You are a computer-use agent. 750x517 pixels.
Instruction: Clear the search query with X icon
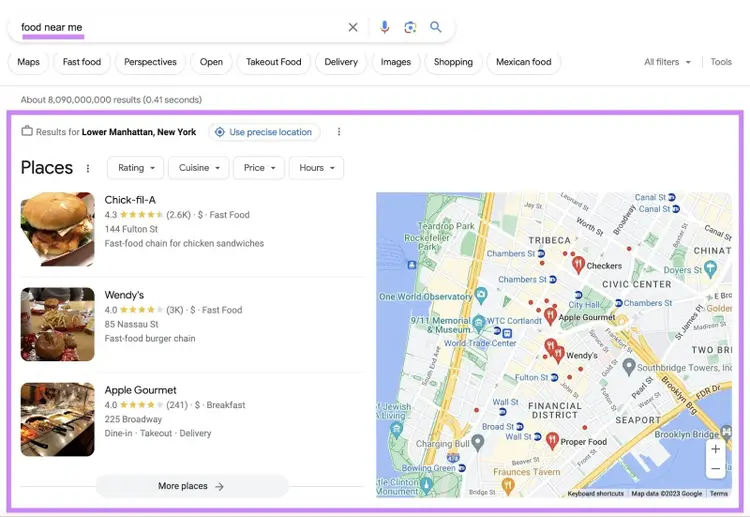coord(353,27)
